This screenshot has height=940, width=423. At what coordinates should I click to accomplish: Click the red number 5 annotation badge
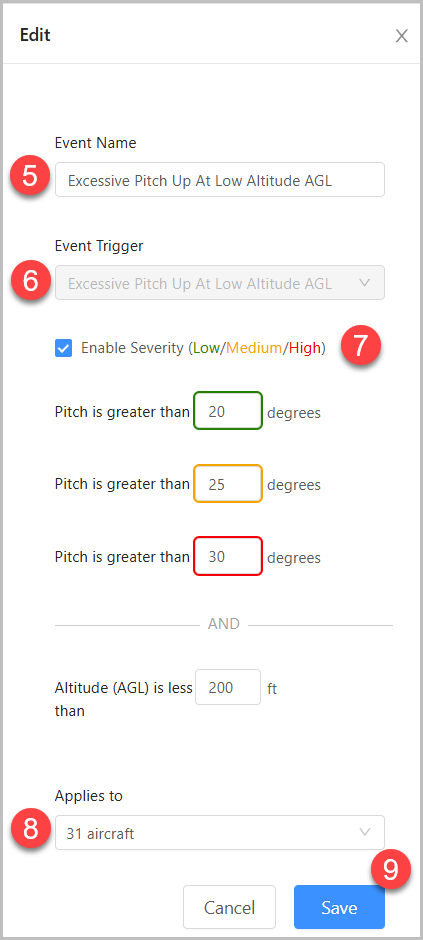[x=30, y=177]
